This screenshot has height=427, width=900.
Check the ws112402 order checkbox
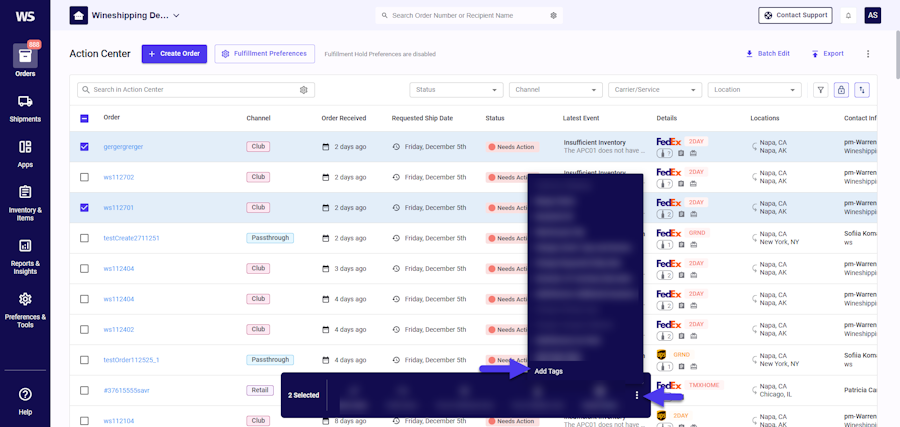[x=84, y=329]
